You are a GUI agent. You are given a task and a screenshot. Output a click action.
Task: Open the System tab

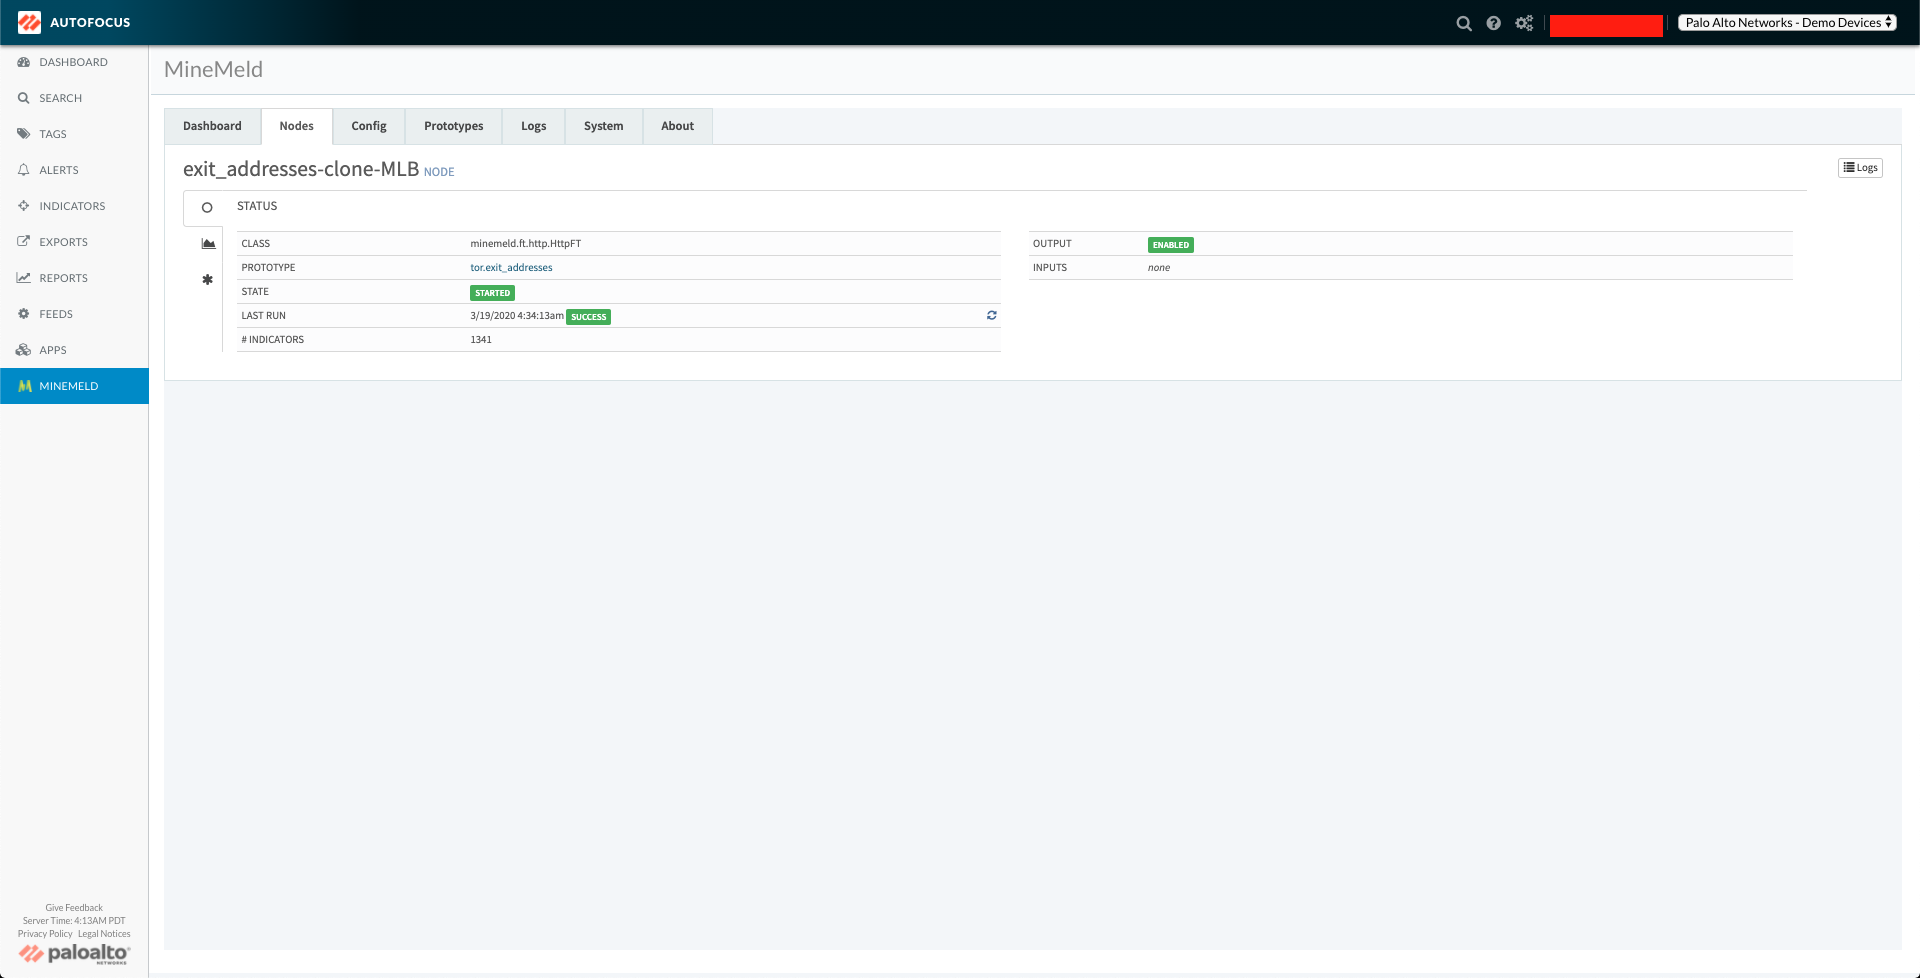pyautogui.click(x=603, y=126)
